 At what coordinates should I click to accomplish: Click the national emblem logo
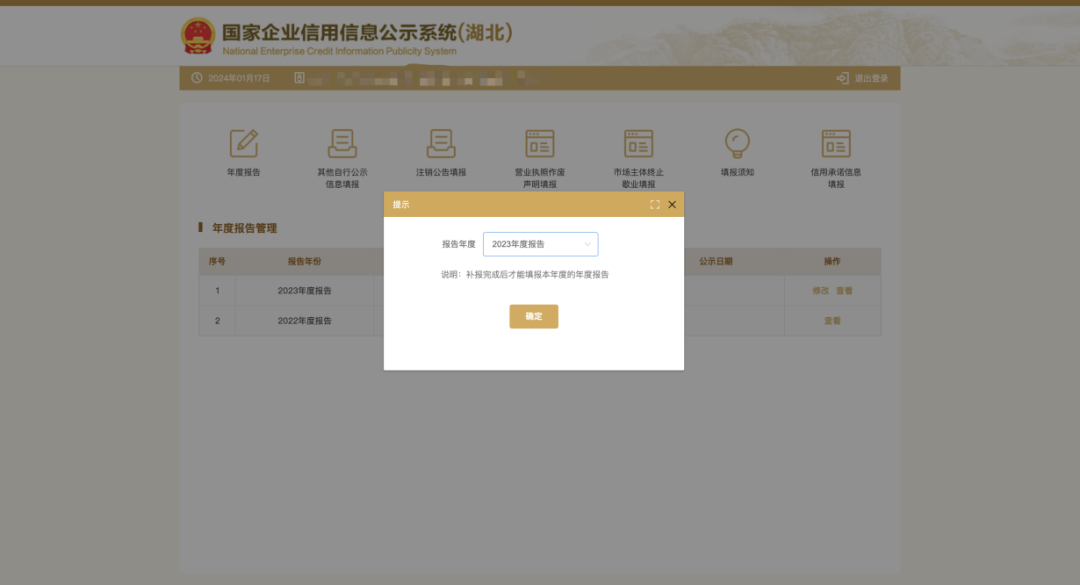coord(198,37)
